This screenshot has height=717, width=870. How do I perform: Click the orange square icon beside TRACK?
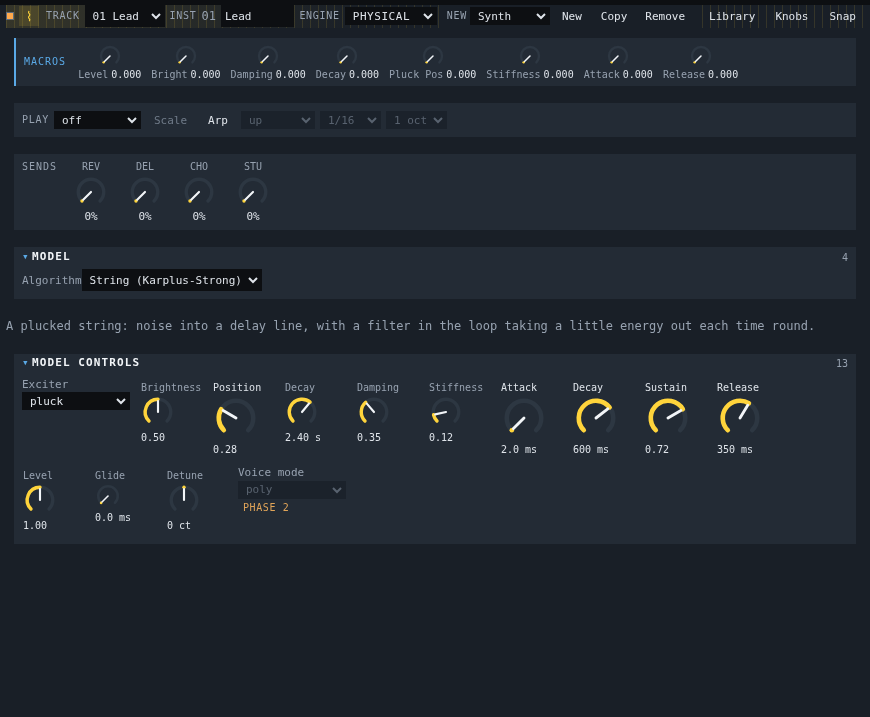(x=10, y=16)
